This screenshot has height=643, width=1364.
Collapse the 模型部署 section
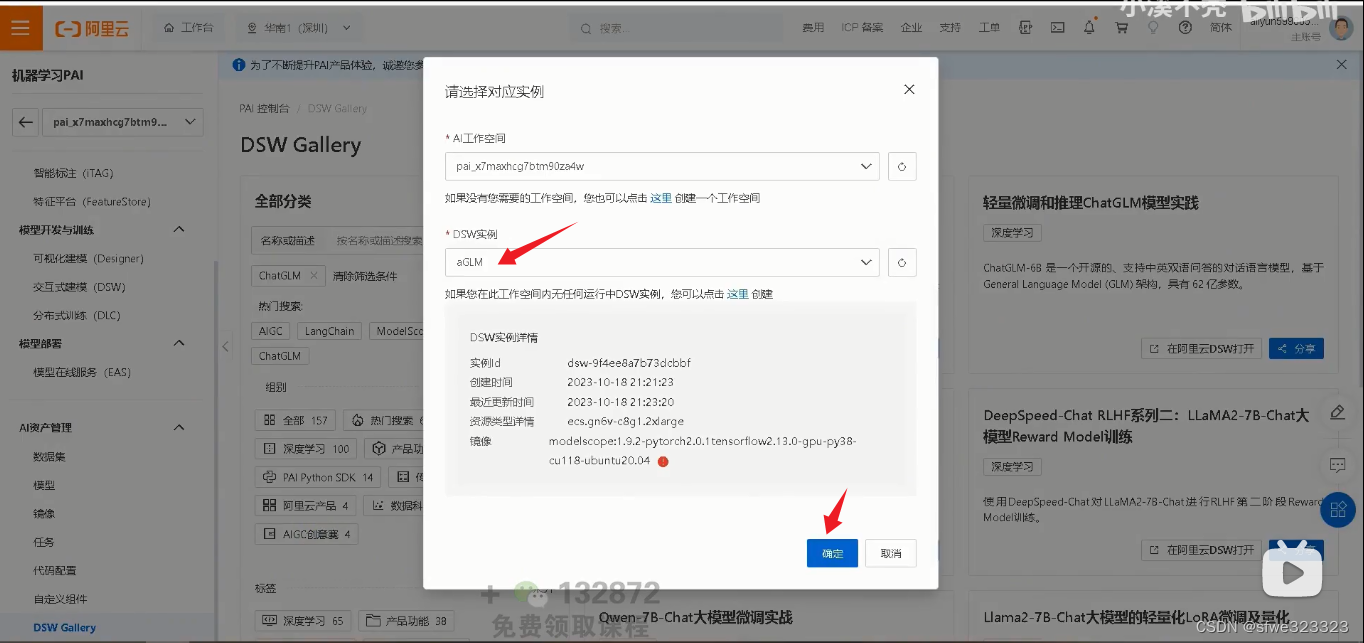pos(179,343)
